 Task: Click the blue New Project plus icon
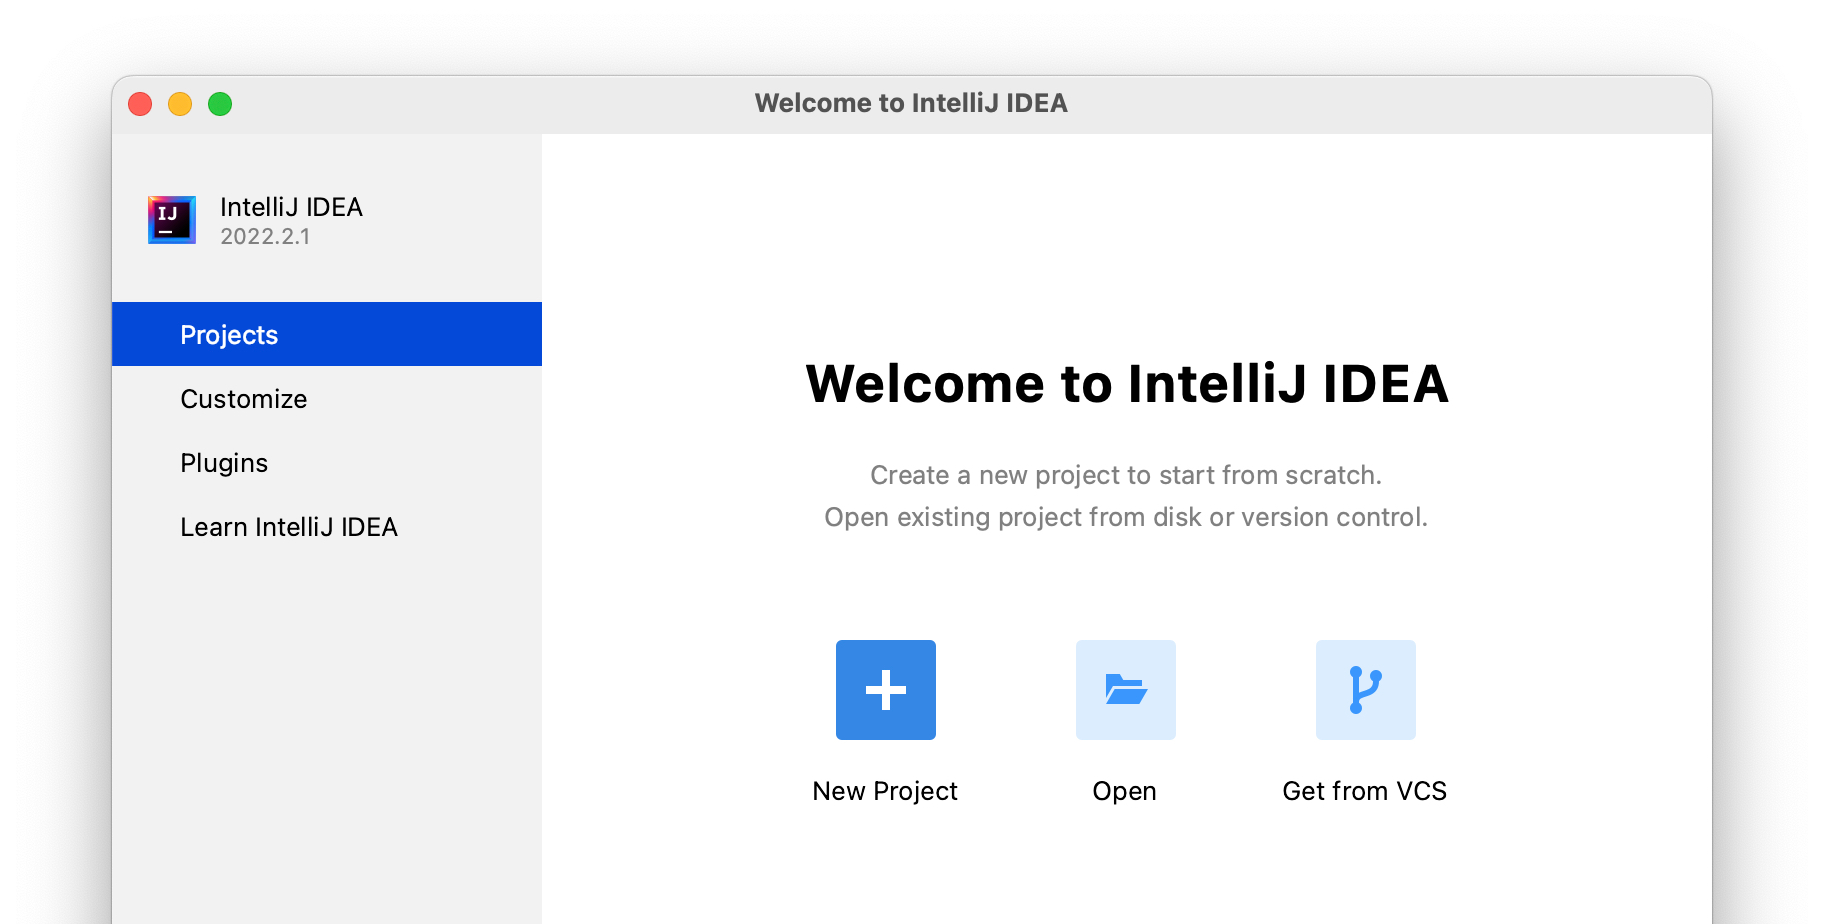tap(886, 690)
